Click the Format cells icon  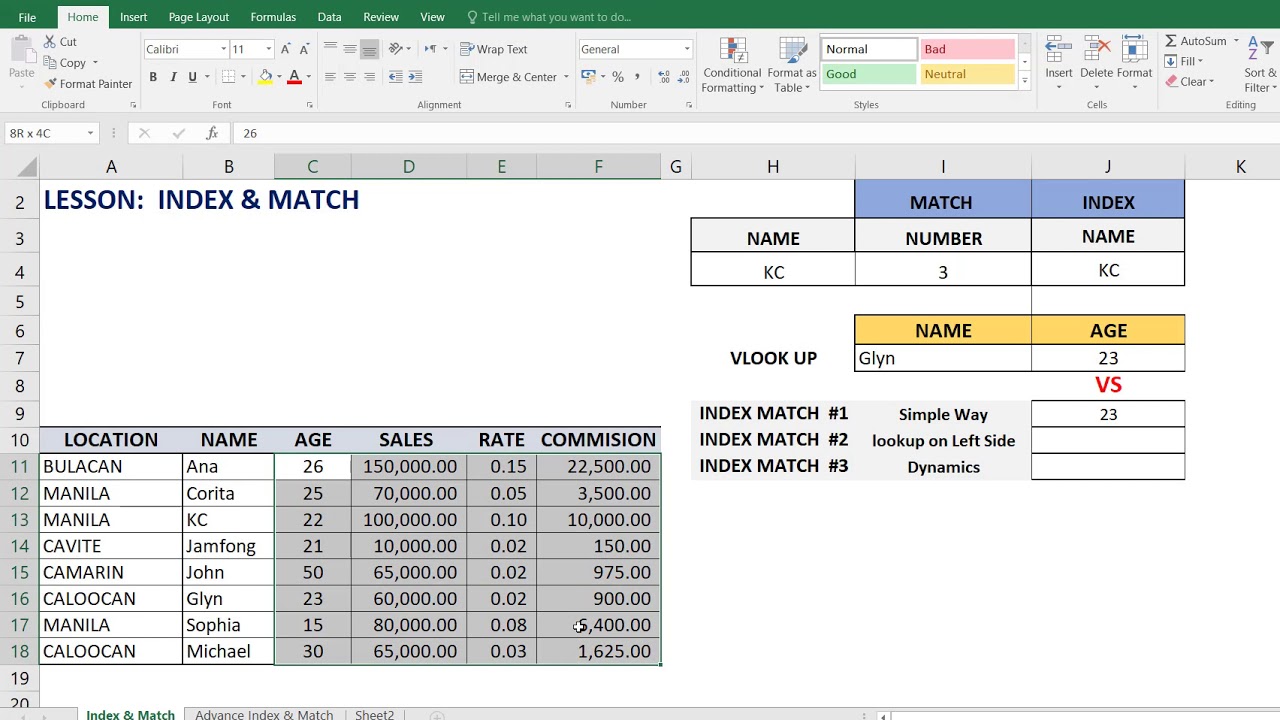tap(1134, 51)
